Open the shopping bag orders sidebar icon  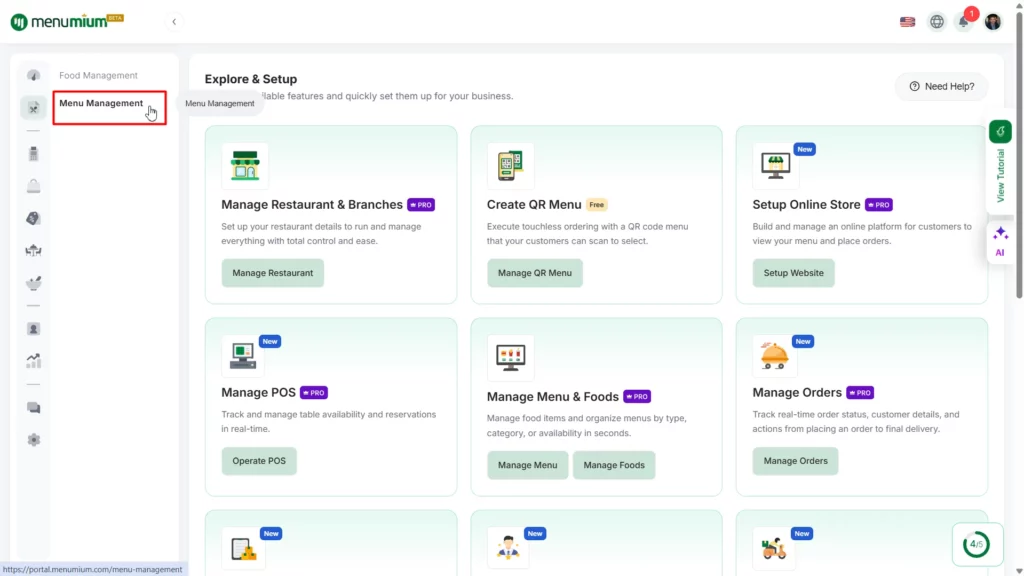[x=33, y=186]
